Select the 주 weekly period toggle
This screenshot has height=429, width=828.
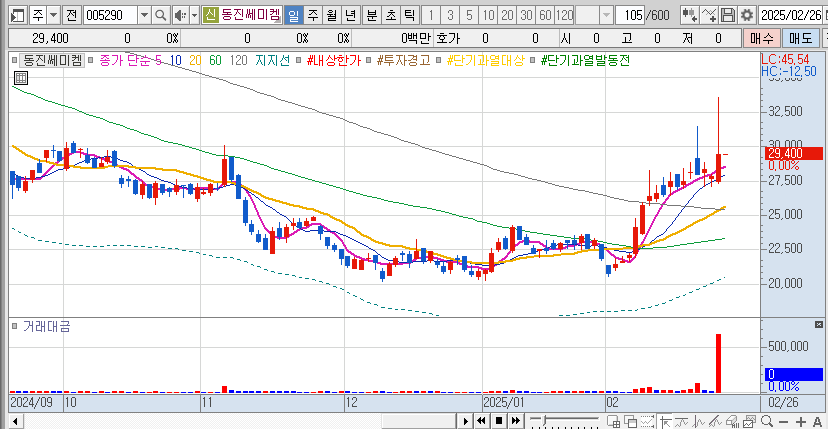coord(313,15)
